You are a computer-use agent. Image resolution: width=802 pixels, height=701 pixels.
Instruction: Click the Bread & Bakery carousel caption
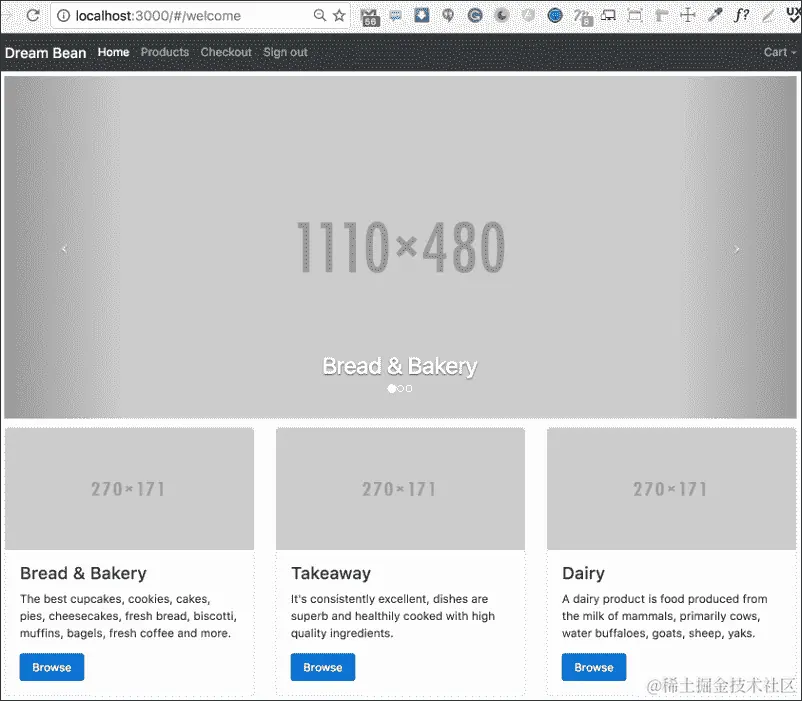(400, 366)
